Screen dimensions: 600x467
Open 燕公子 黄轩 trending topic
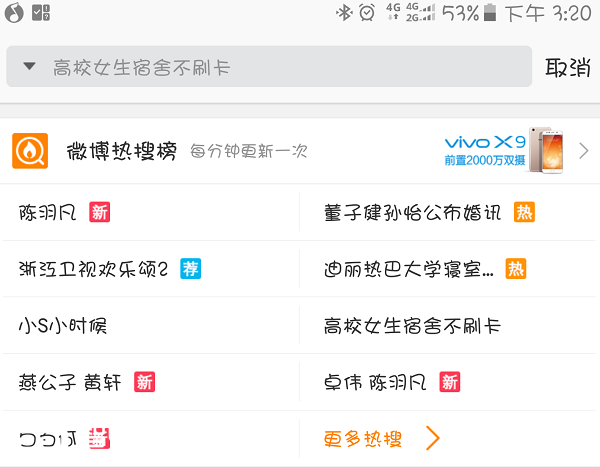[x=70, y=382]
